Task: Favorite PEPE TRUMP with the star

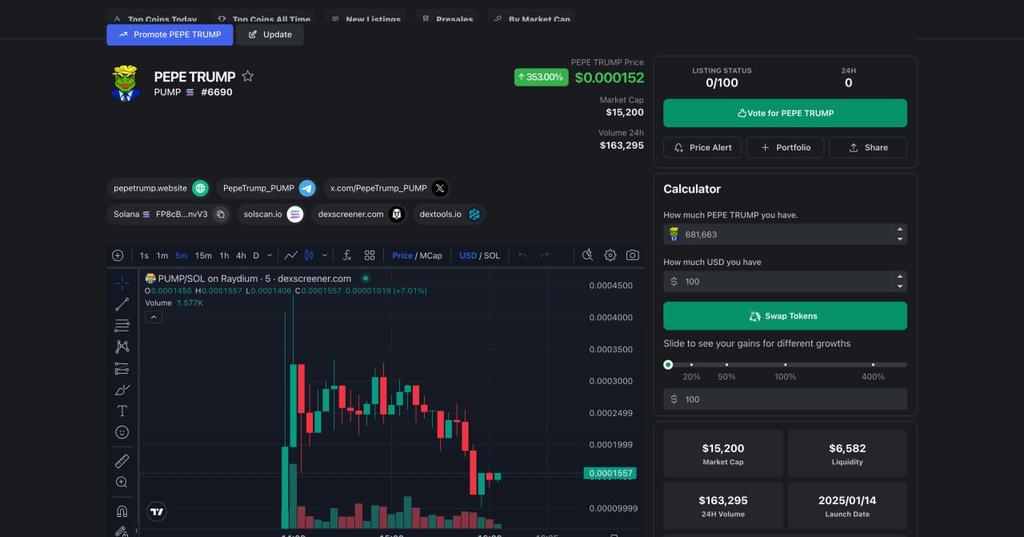Action: (248, 76)
